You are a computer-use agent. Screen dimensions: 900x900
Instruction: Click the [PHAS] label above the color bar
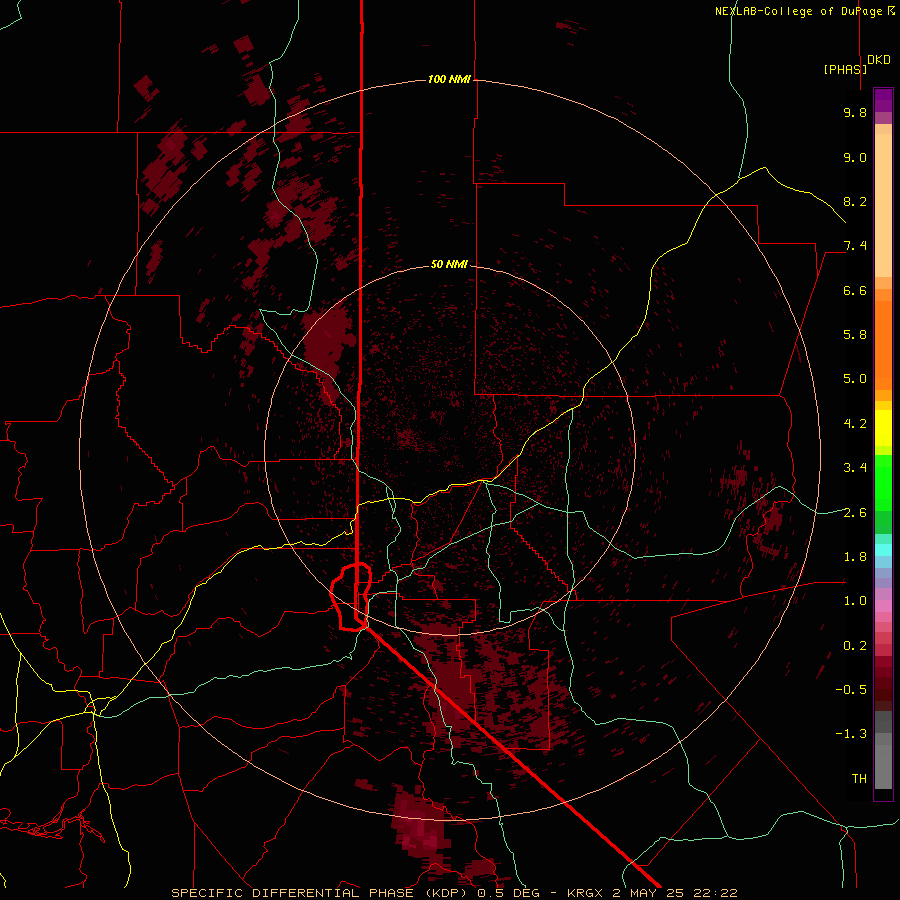click(x=845, y=69)
